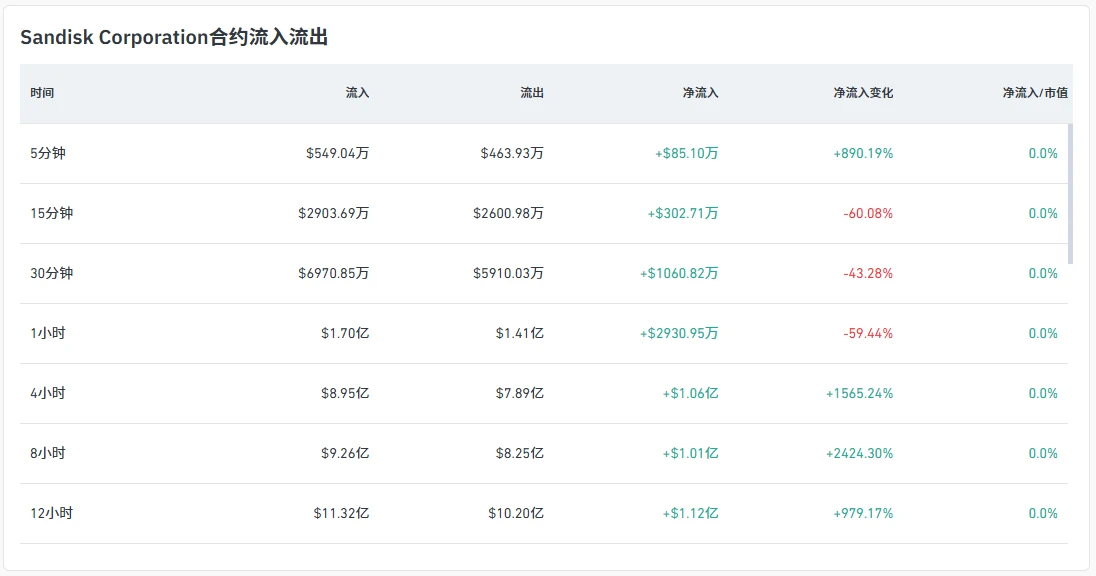Click net inflow +$1060.82万

679,273
